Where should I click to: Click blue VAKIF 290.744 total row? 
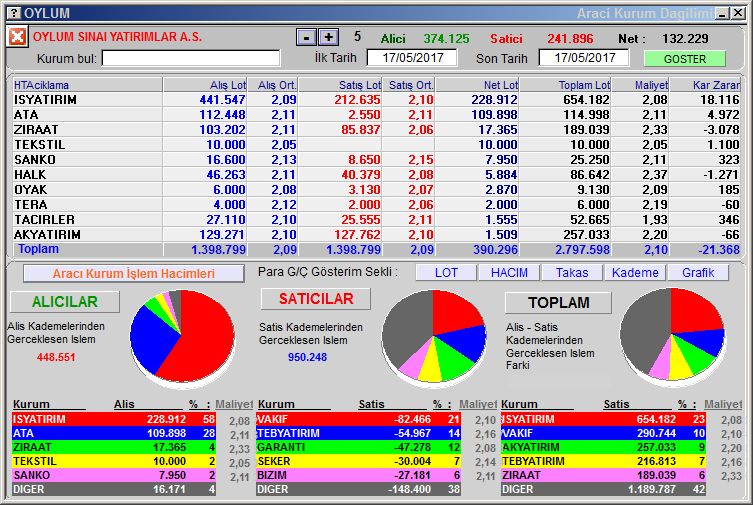(603, 433)
